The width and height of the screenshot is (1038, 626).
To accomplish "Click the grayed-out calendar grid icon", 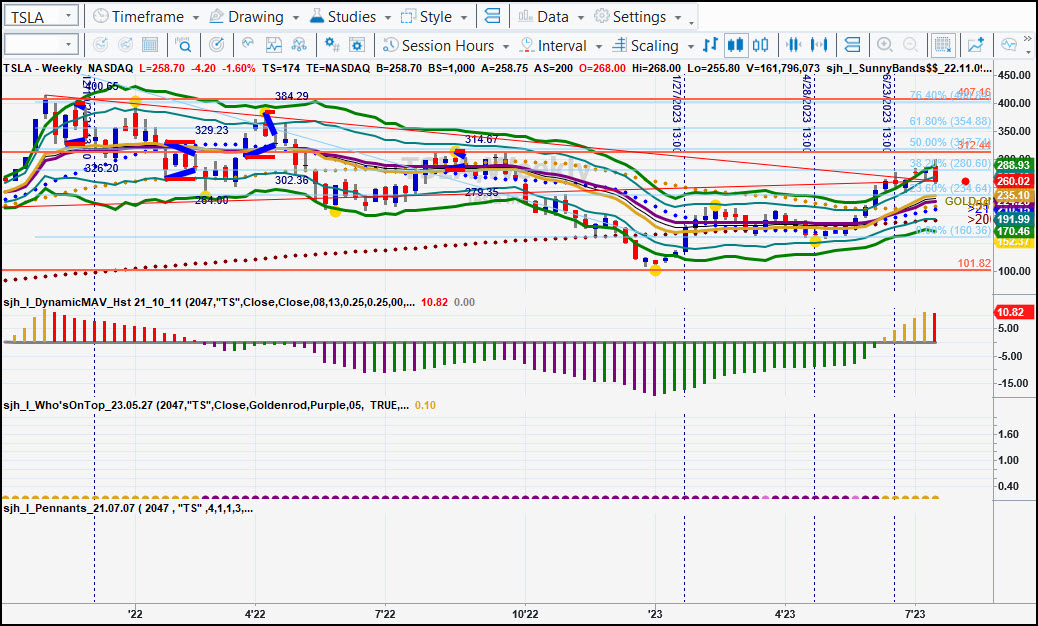I will pos(150,45).
